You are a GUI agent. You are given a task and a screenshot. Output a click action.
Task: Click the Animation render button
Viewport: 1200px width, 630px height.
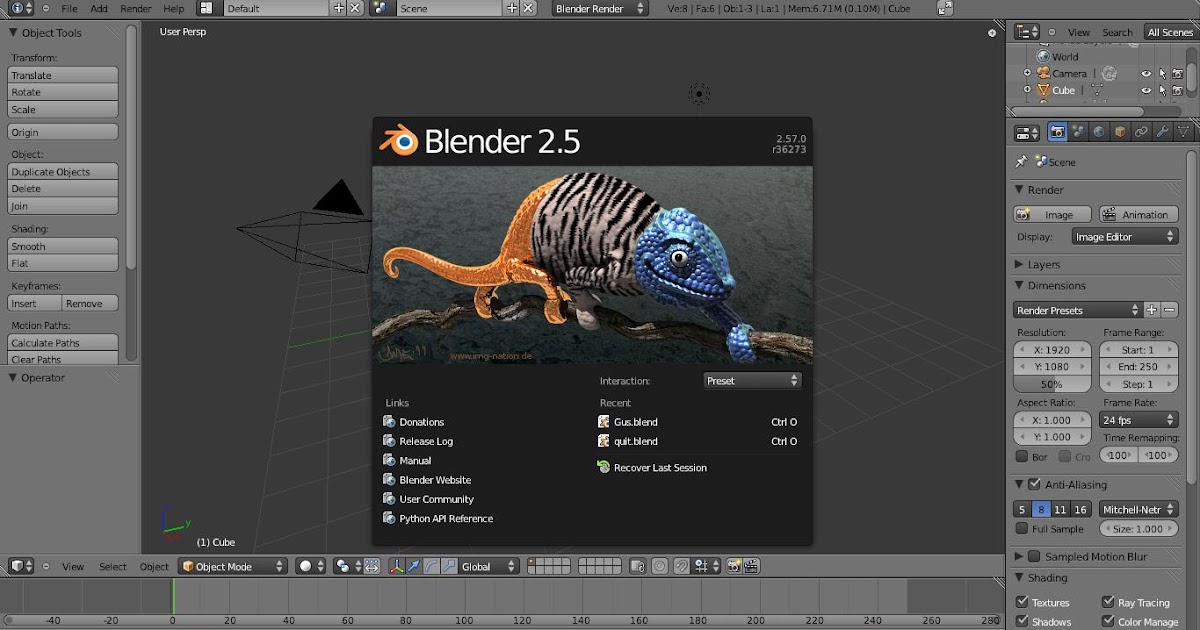[x=1138, y=213]
